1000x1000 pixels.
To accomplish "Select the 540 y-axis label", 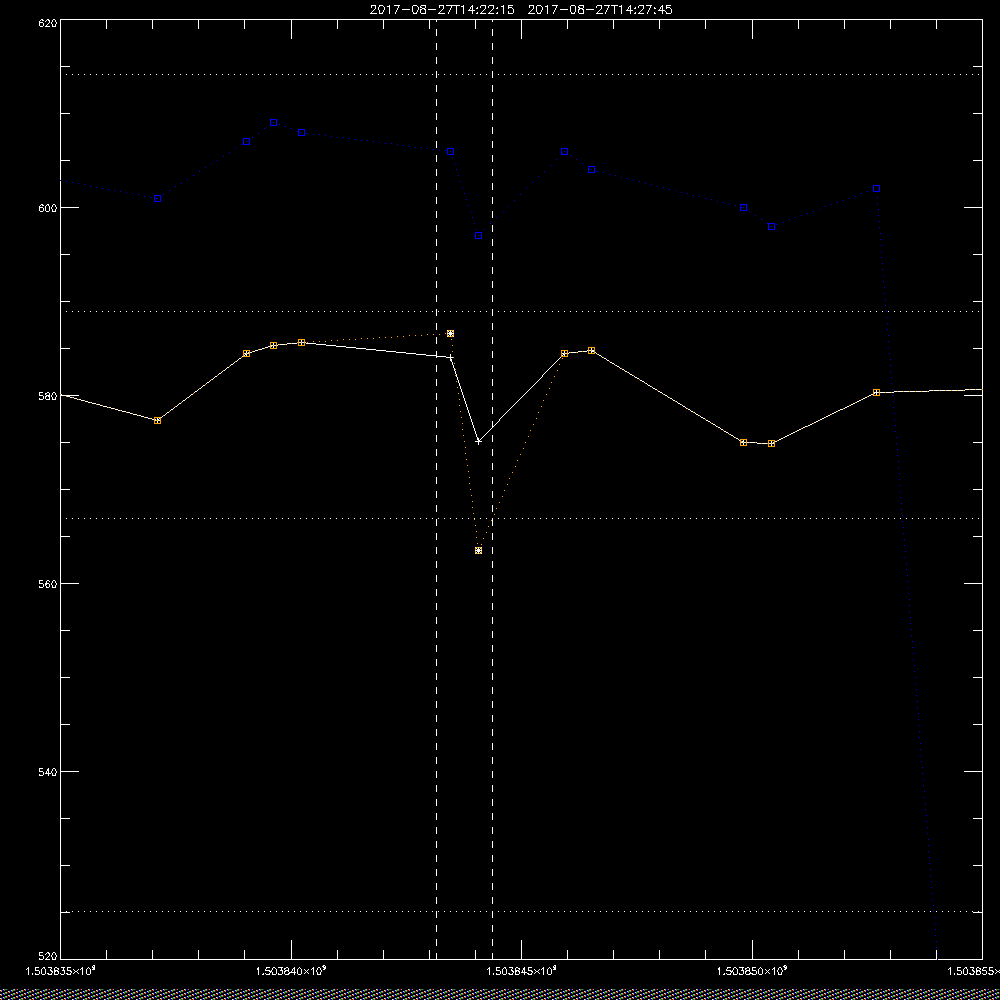I will (48, 772).
